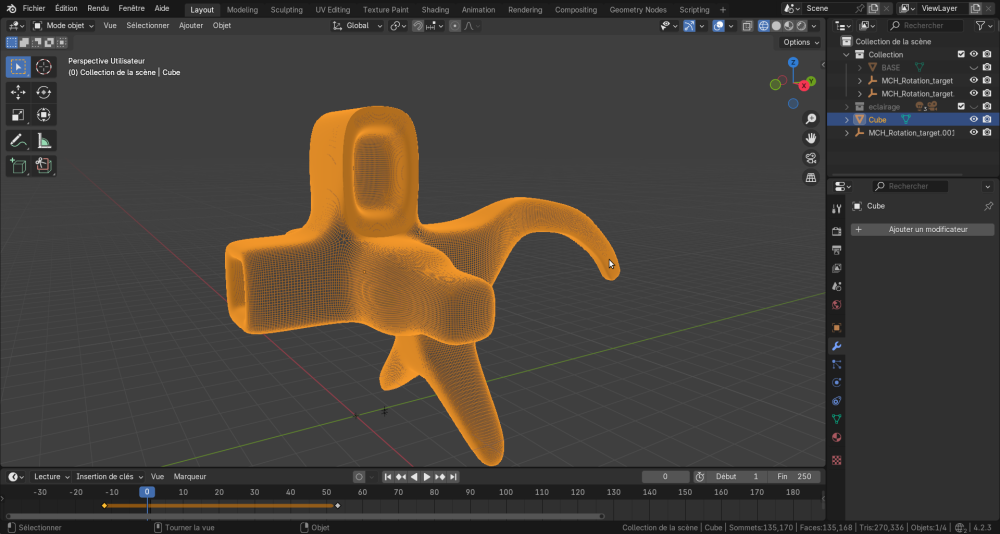
Task: Open the Insertion de clés dropdown
Action: tap(110, 477)
